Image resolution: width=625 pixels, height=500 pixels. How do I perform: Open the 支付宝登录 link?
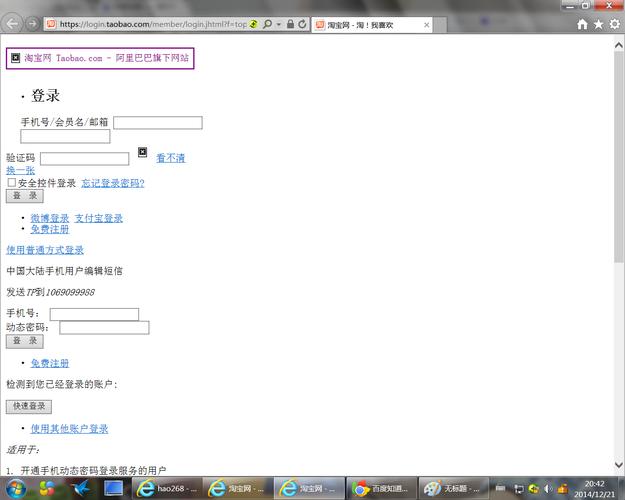click(99, 218)
